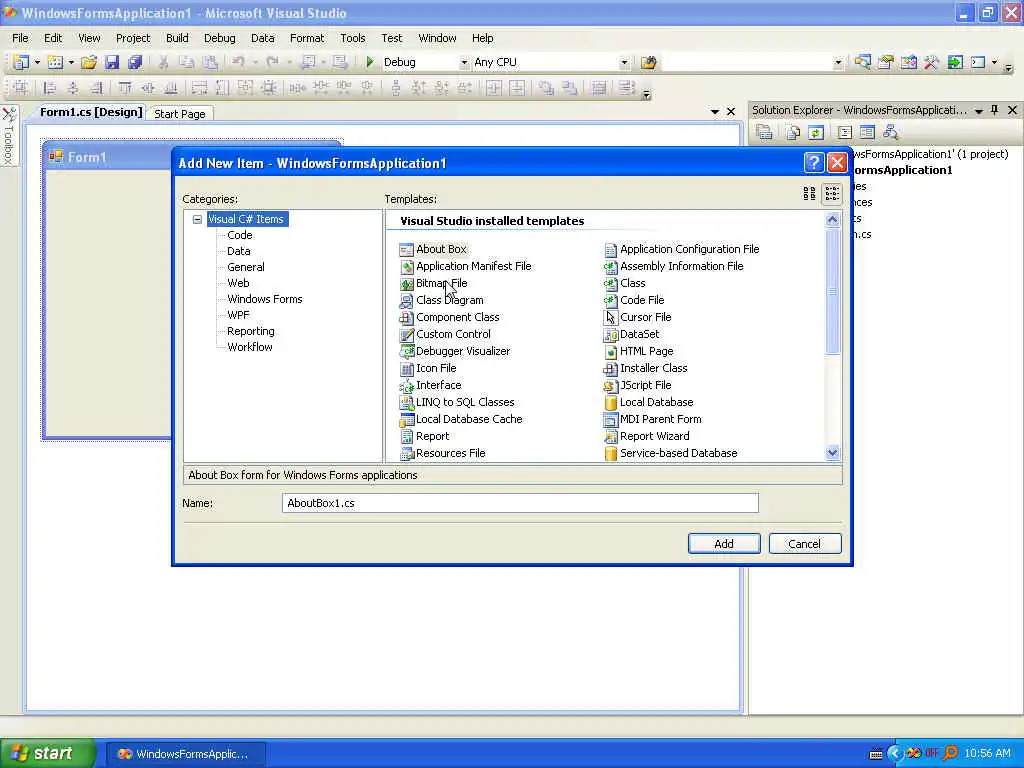Select the Service-based Database template
Image resolution: width=1024 pixels, height=768 pixels.
coord(671,453)
